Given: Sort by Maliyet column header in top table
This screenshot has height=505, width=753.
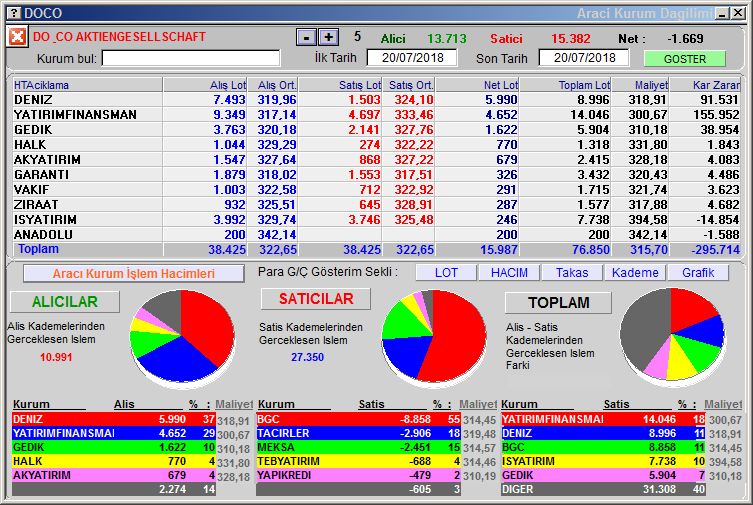Looking at the screenshot, I should pos(641,85).
